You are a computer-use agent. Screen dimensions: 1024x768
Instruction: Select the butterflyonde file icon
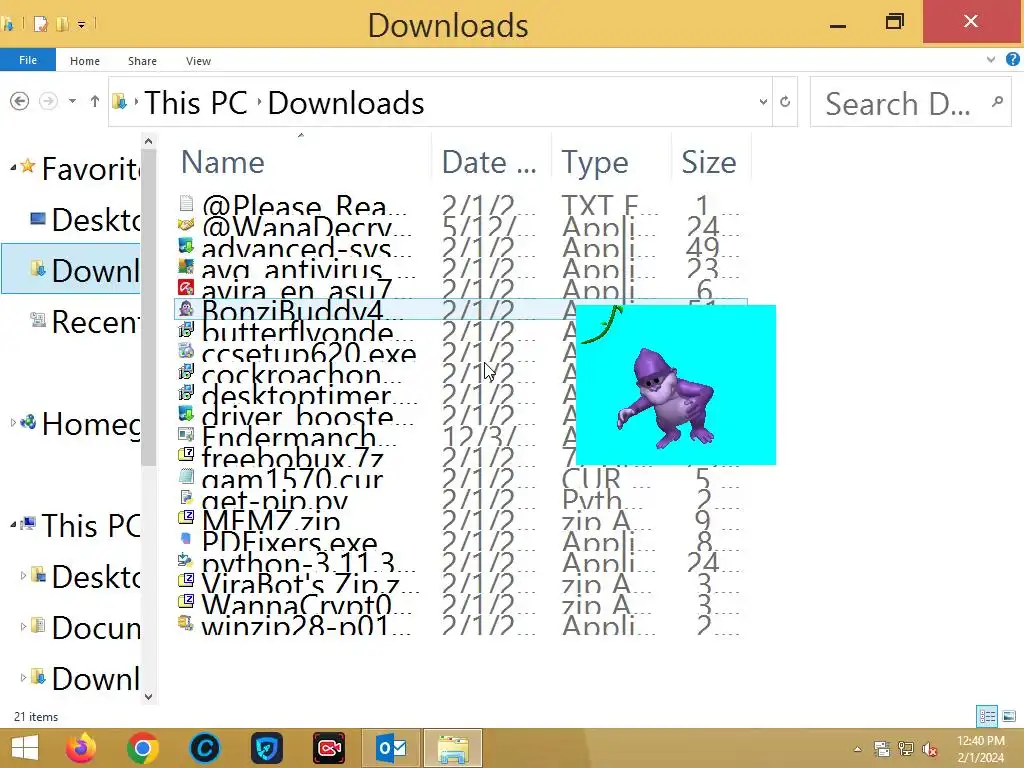[186, 330]
